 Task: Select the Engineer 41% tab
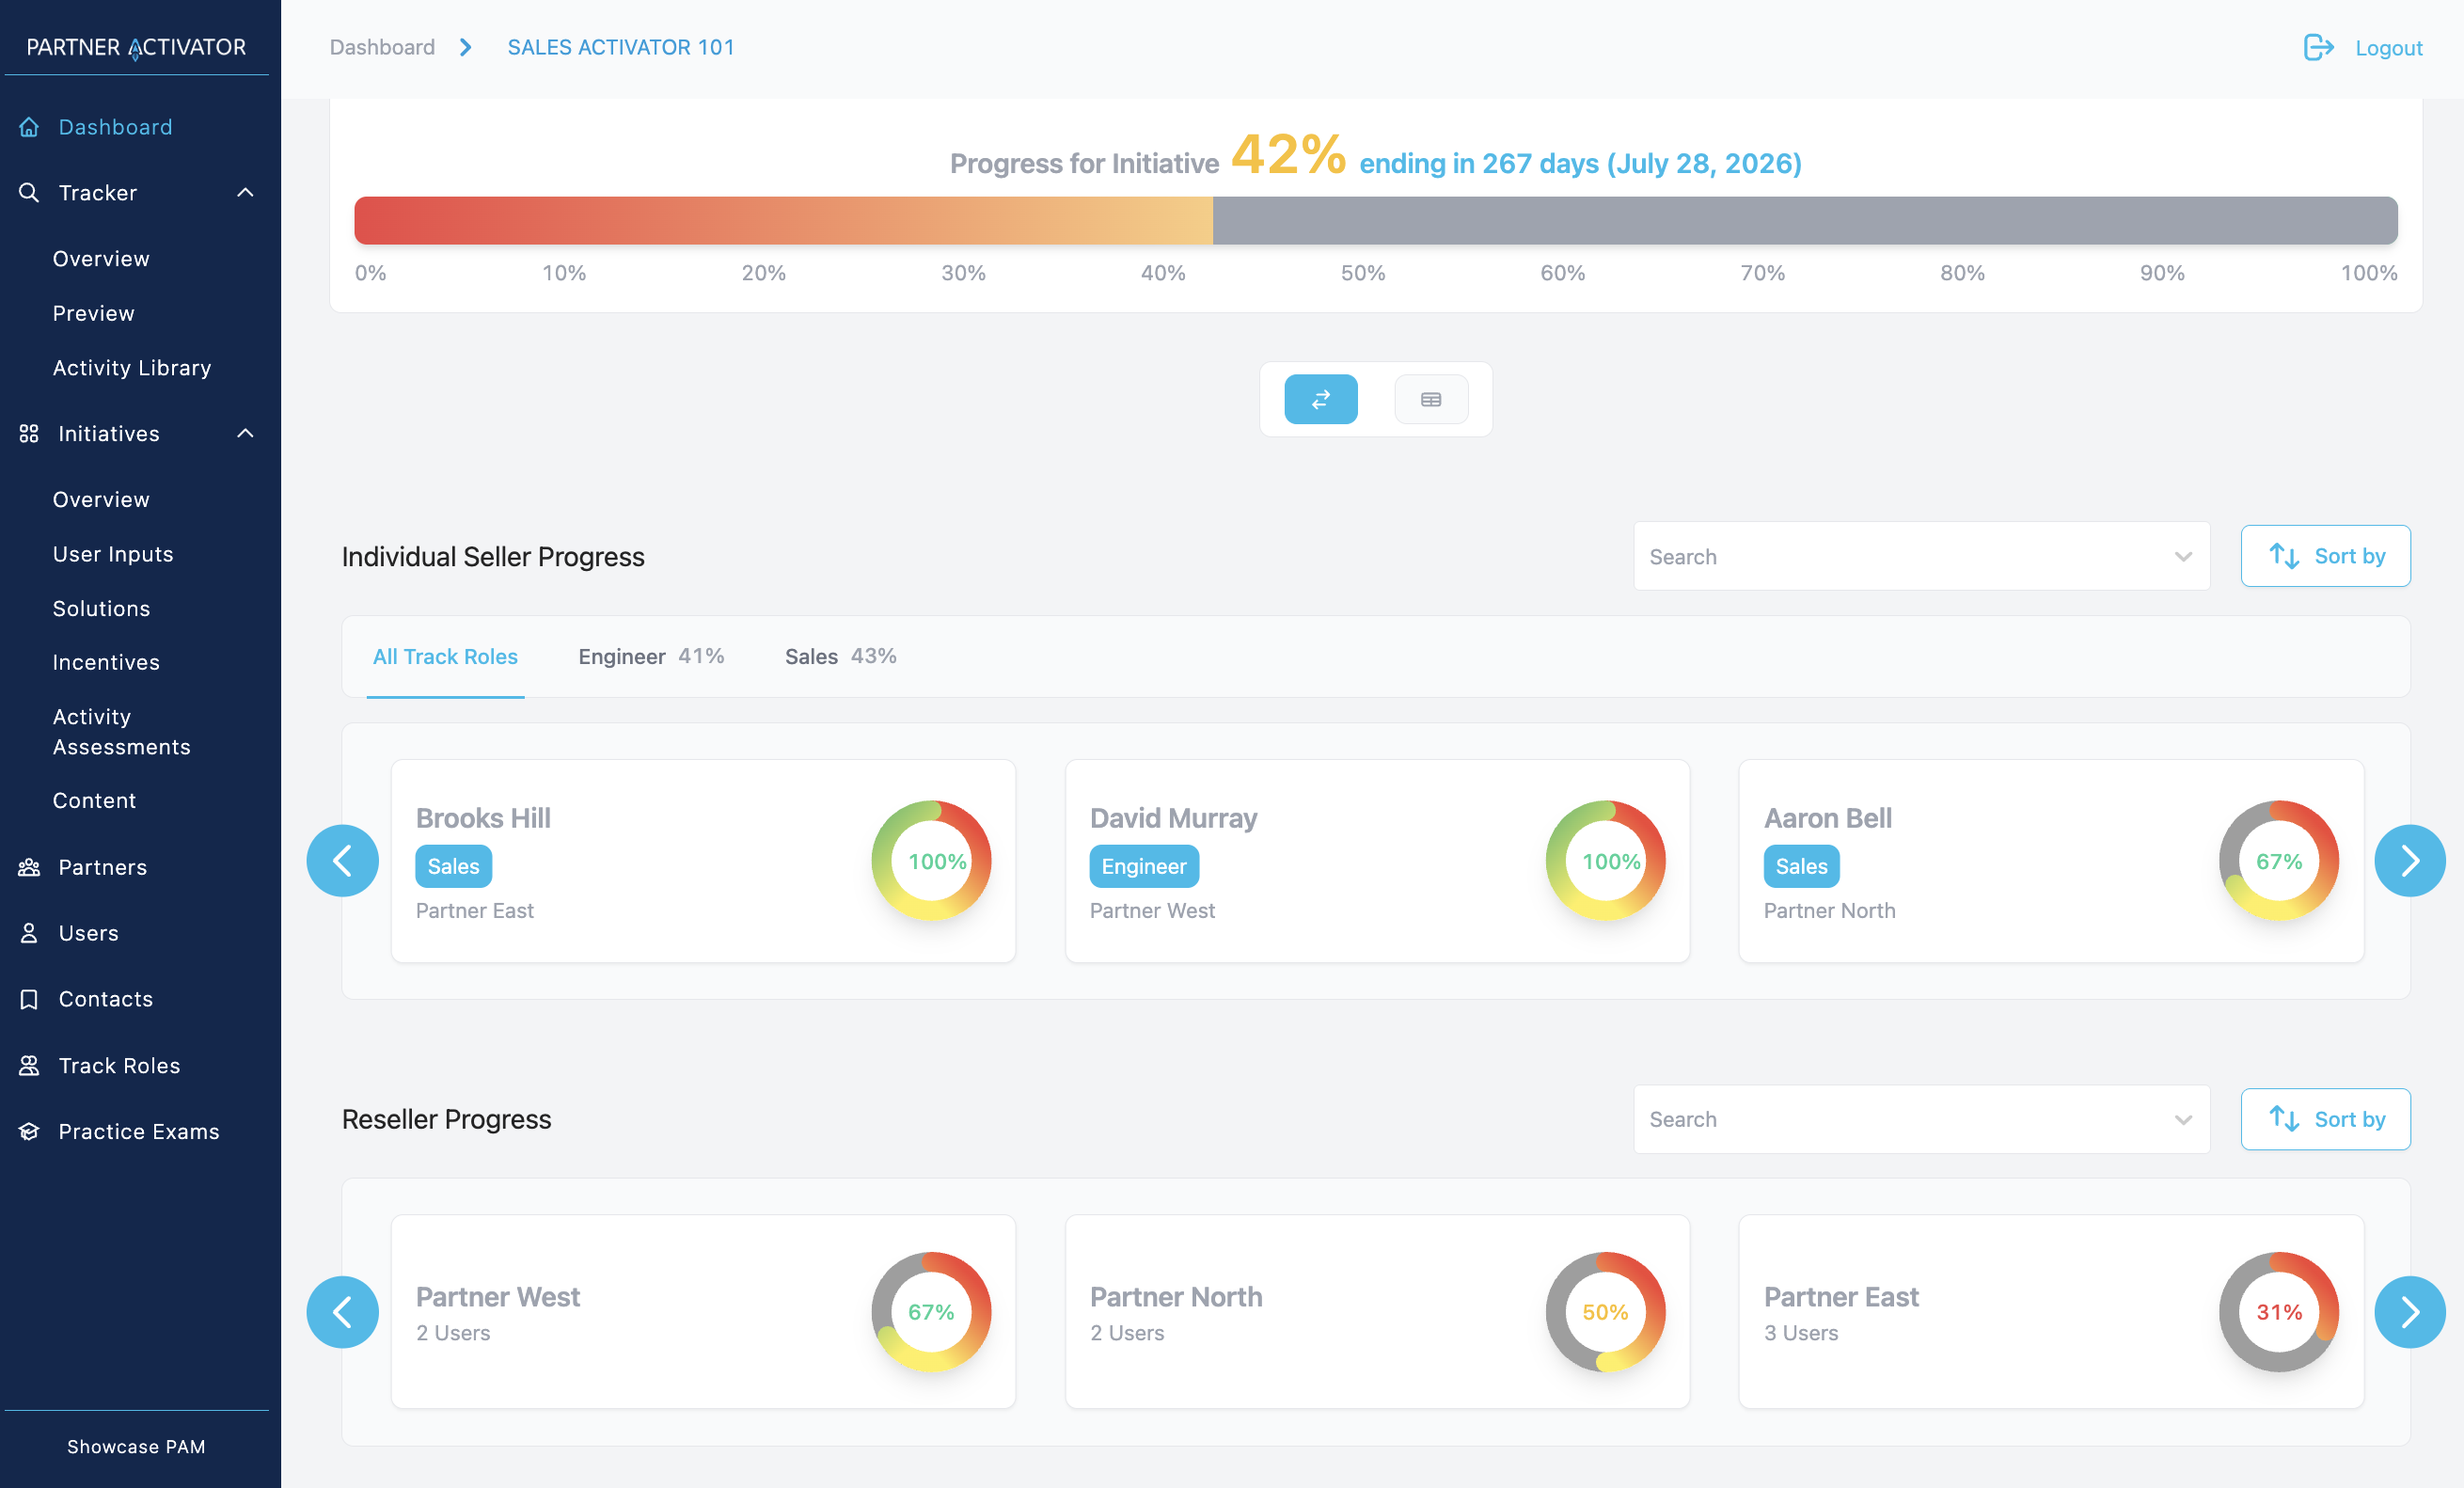click(x=651, y=656)
